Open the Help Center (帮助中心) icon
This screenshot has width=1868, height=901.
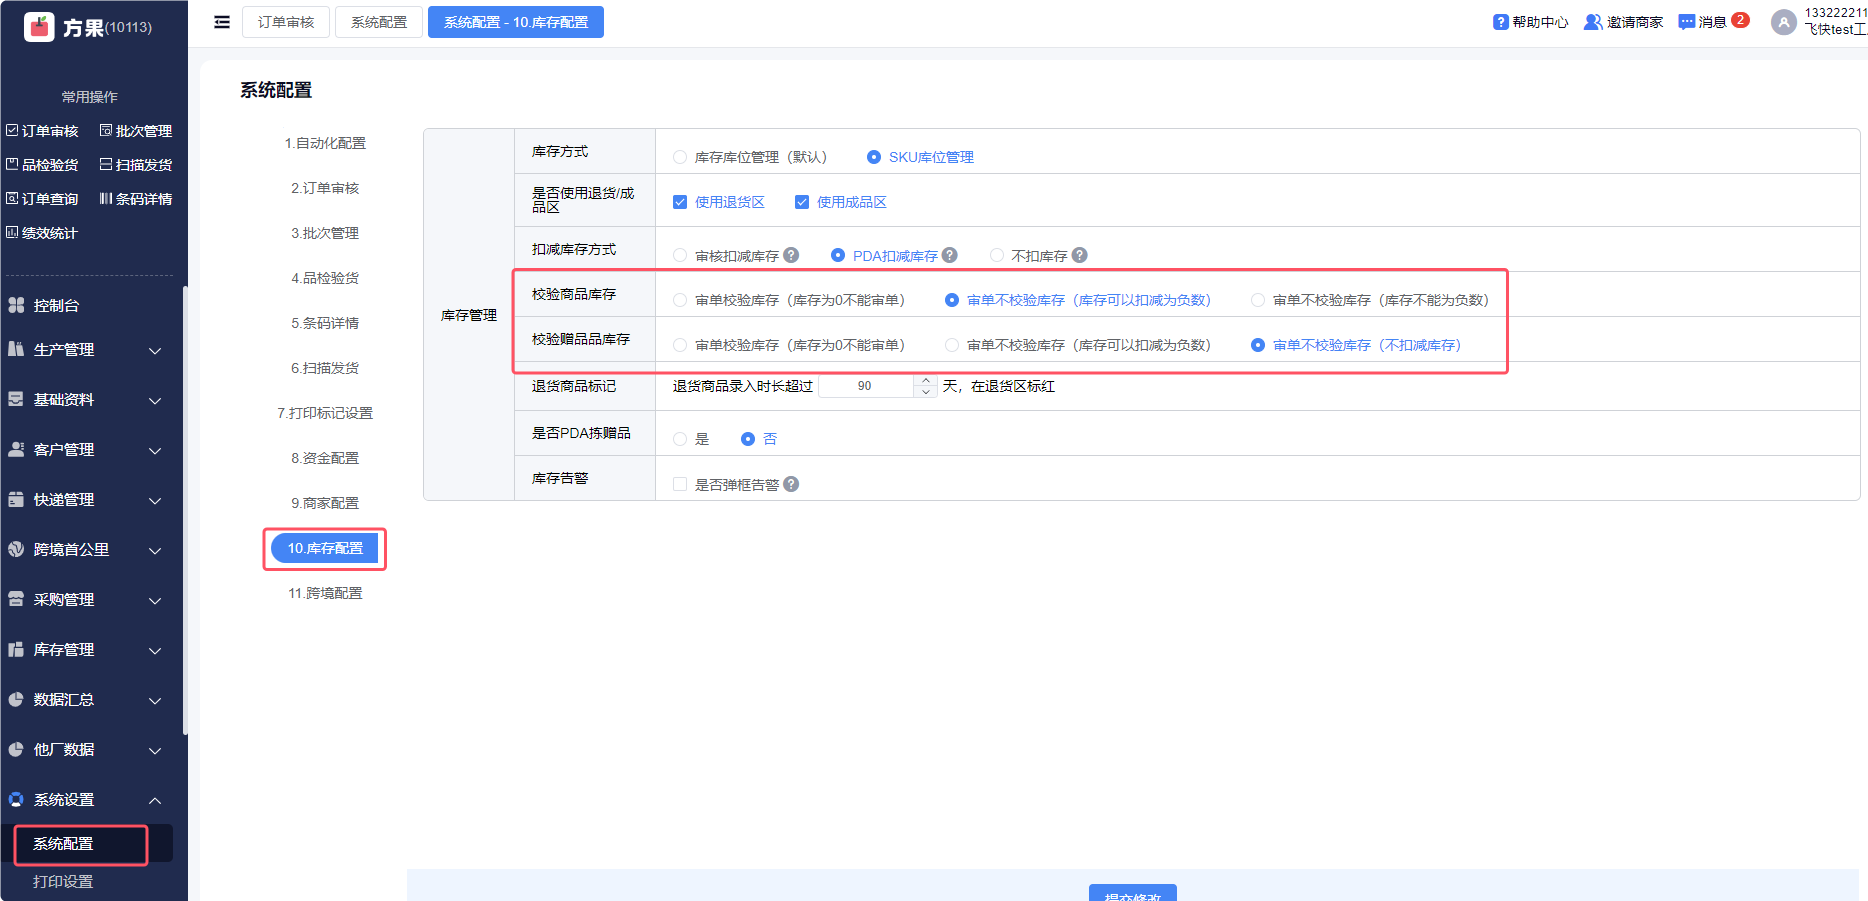click(x=1500, y=22)
